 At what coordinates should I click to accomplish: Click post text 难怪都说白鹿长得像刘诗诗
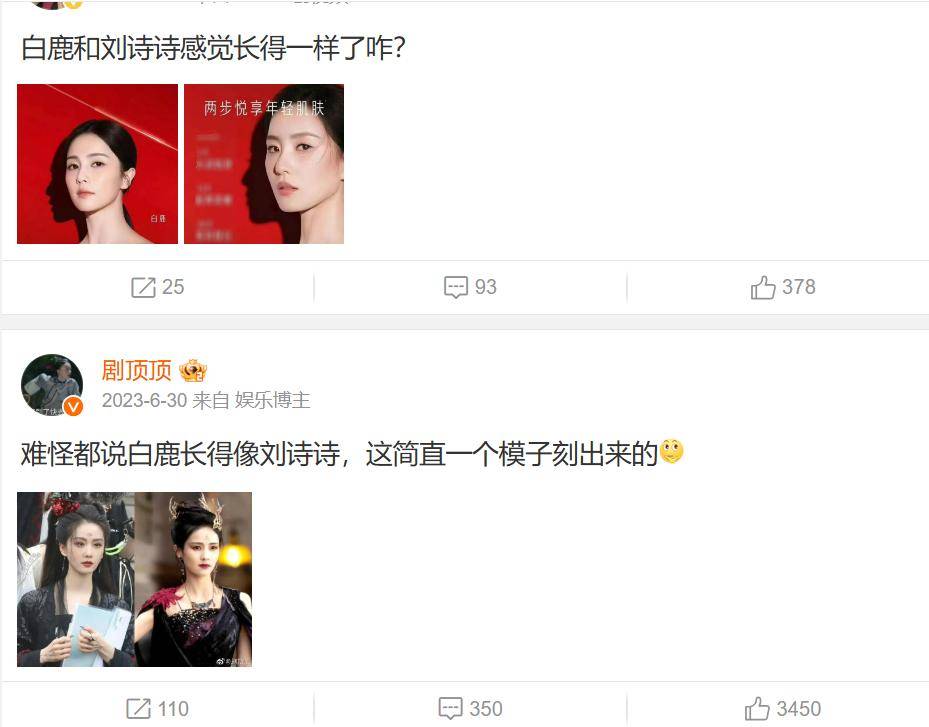[180, 454]
